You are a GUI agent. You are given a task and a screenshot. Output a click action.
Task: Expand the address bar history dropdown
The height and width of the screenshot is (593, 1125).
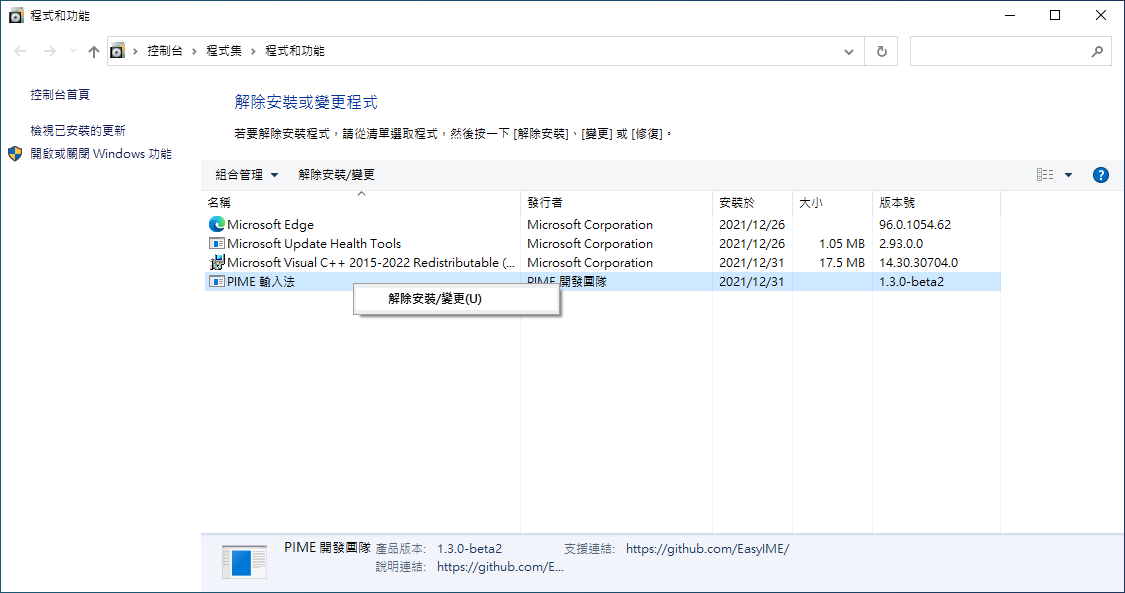pos(848,50)
